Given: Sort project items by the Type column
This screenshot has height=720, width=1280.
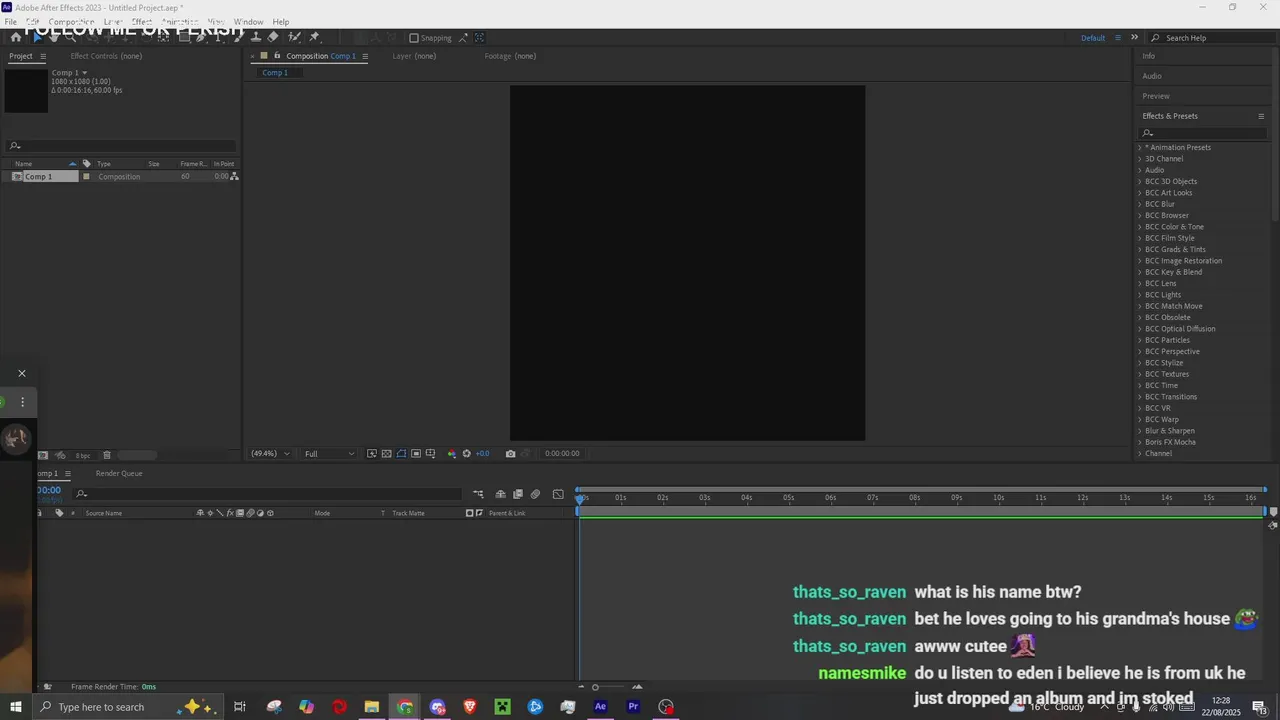Looking at the screenshot, I should point(103,163).
